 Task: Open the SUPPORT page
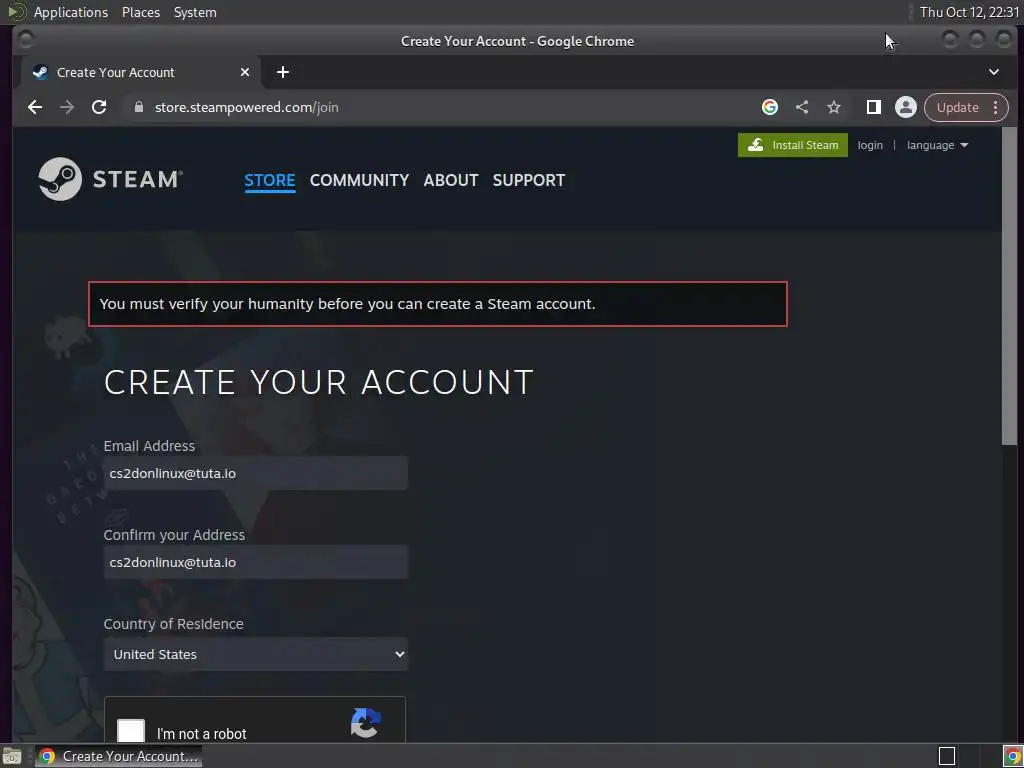pos(529,180)
